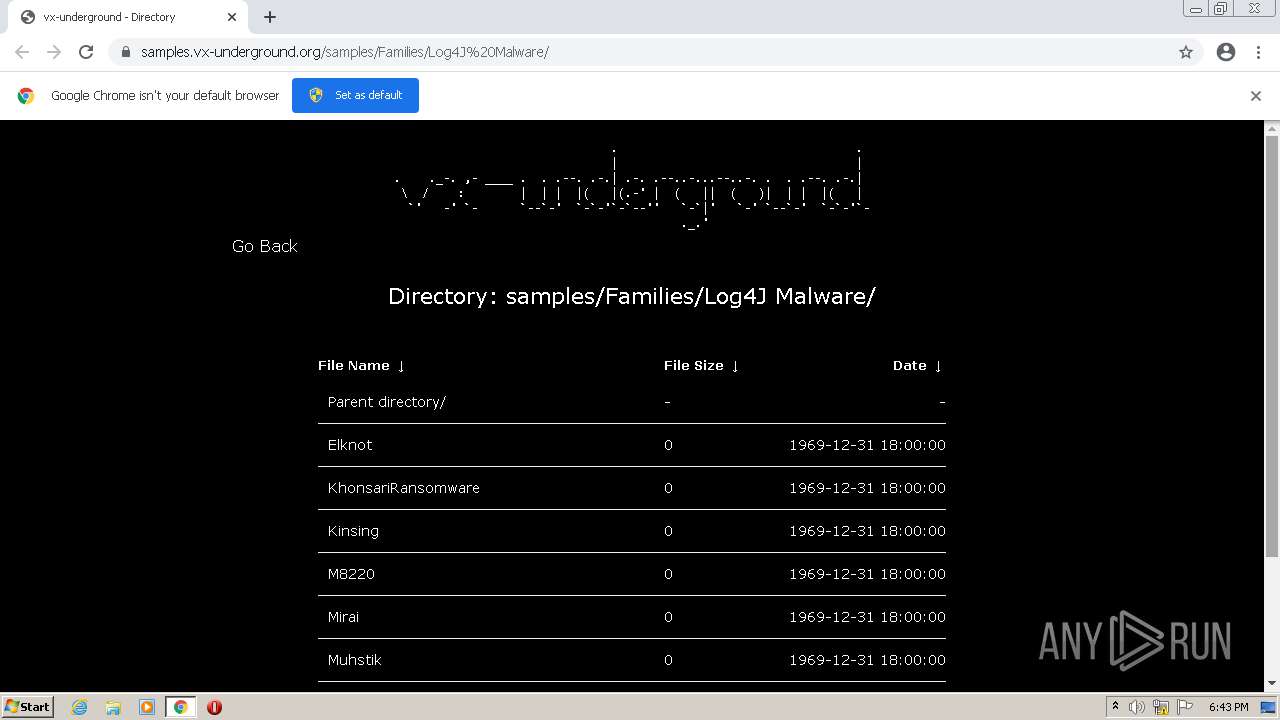The image size is (1280, 720).
Task: Open Parent directory/ link
Action: tap(387, 402)
